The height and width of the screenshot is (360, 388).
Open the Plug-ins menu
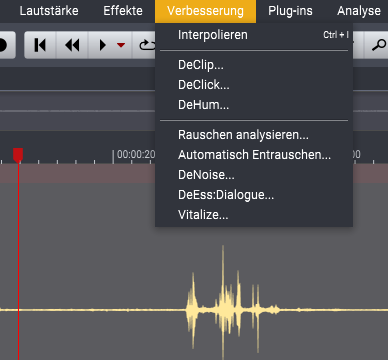click(290, 11)
